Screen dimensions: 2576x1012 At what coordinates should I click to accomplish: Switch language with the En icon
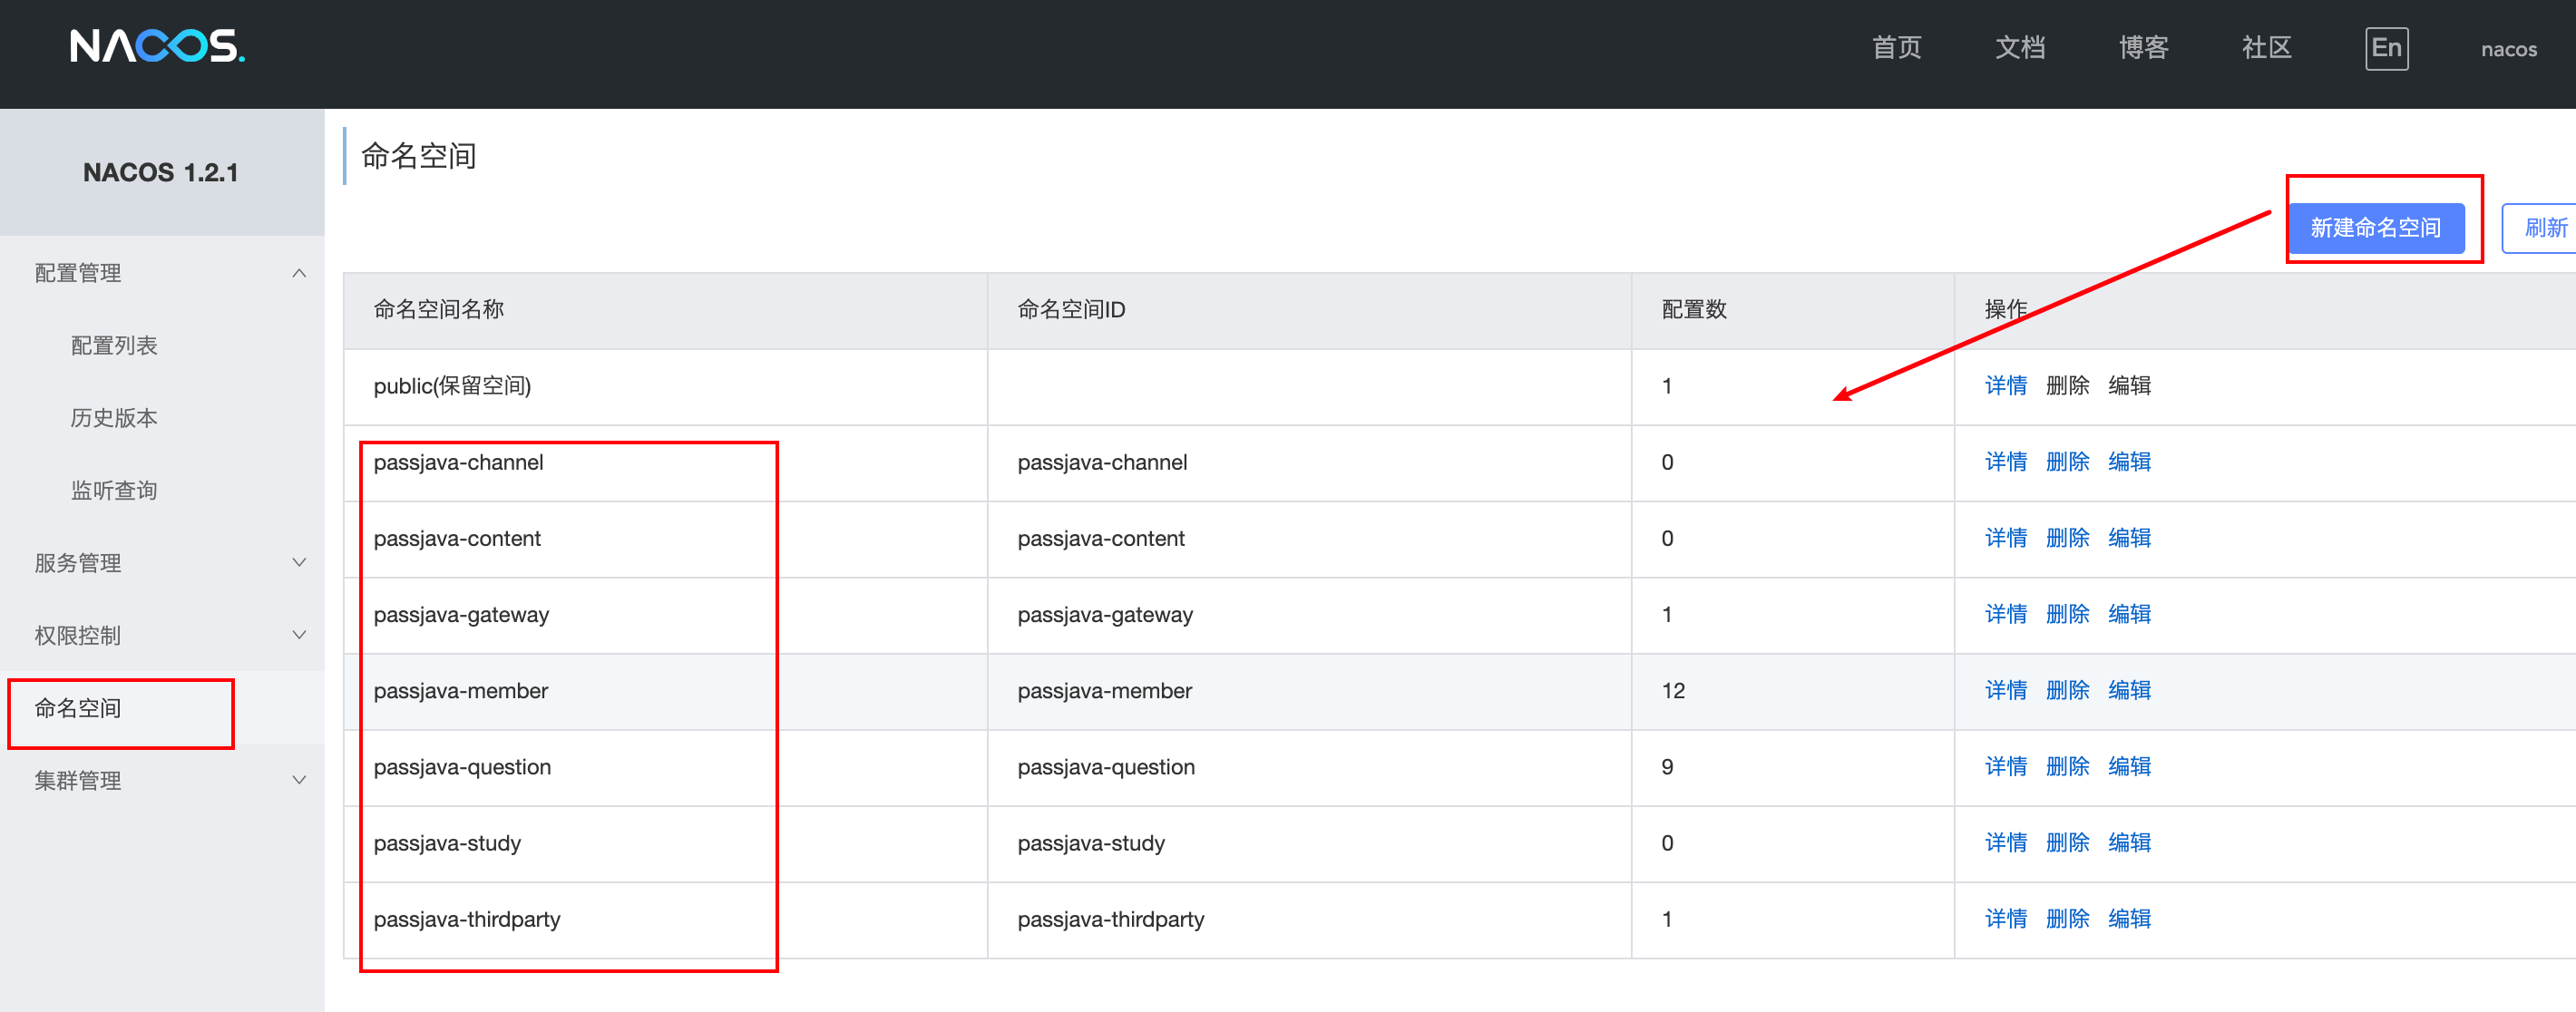coord(2385,48)
